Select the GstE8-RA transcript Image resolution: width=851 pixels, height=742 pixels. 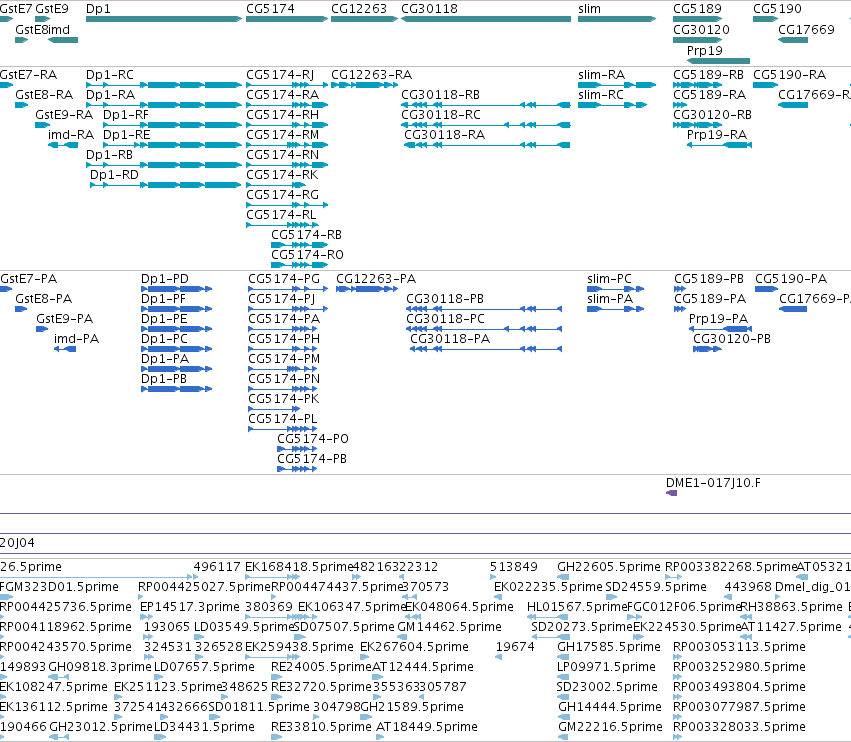click(22, 105)
